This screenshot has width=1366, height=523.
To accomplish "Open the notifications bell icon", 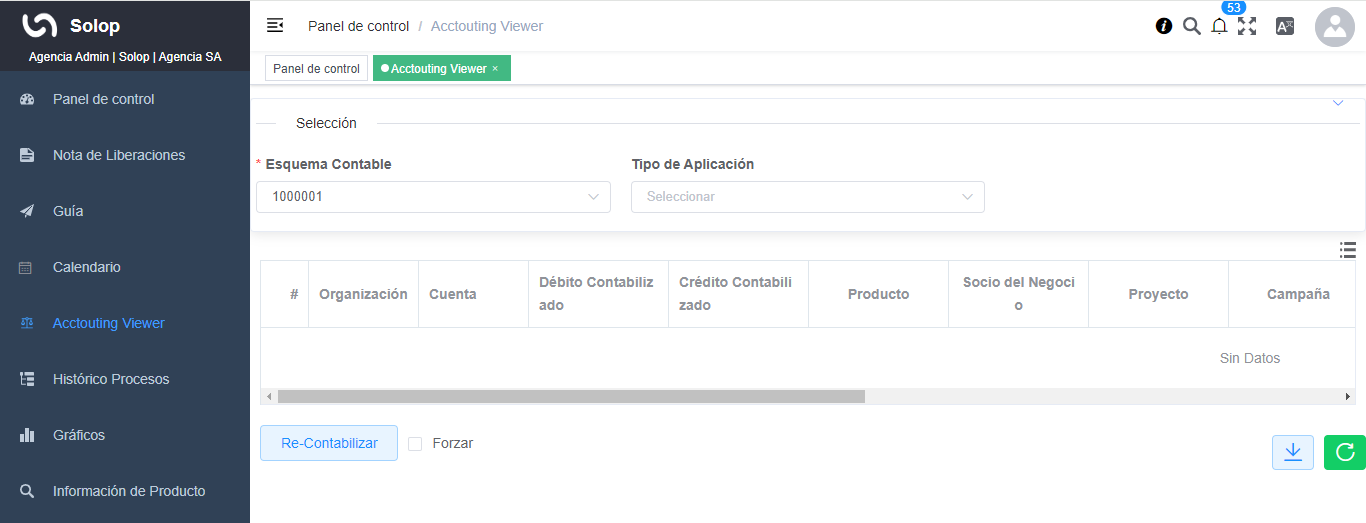I will click(1219, 27).
